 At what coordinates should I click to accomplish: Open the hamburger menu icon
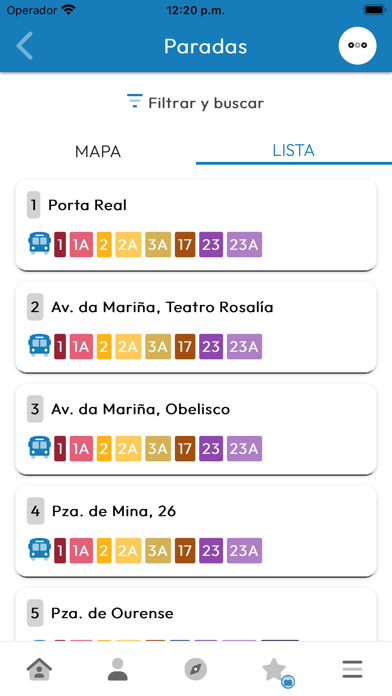(x=352, y=669)
